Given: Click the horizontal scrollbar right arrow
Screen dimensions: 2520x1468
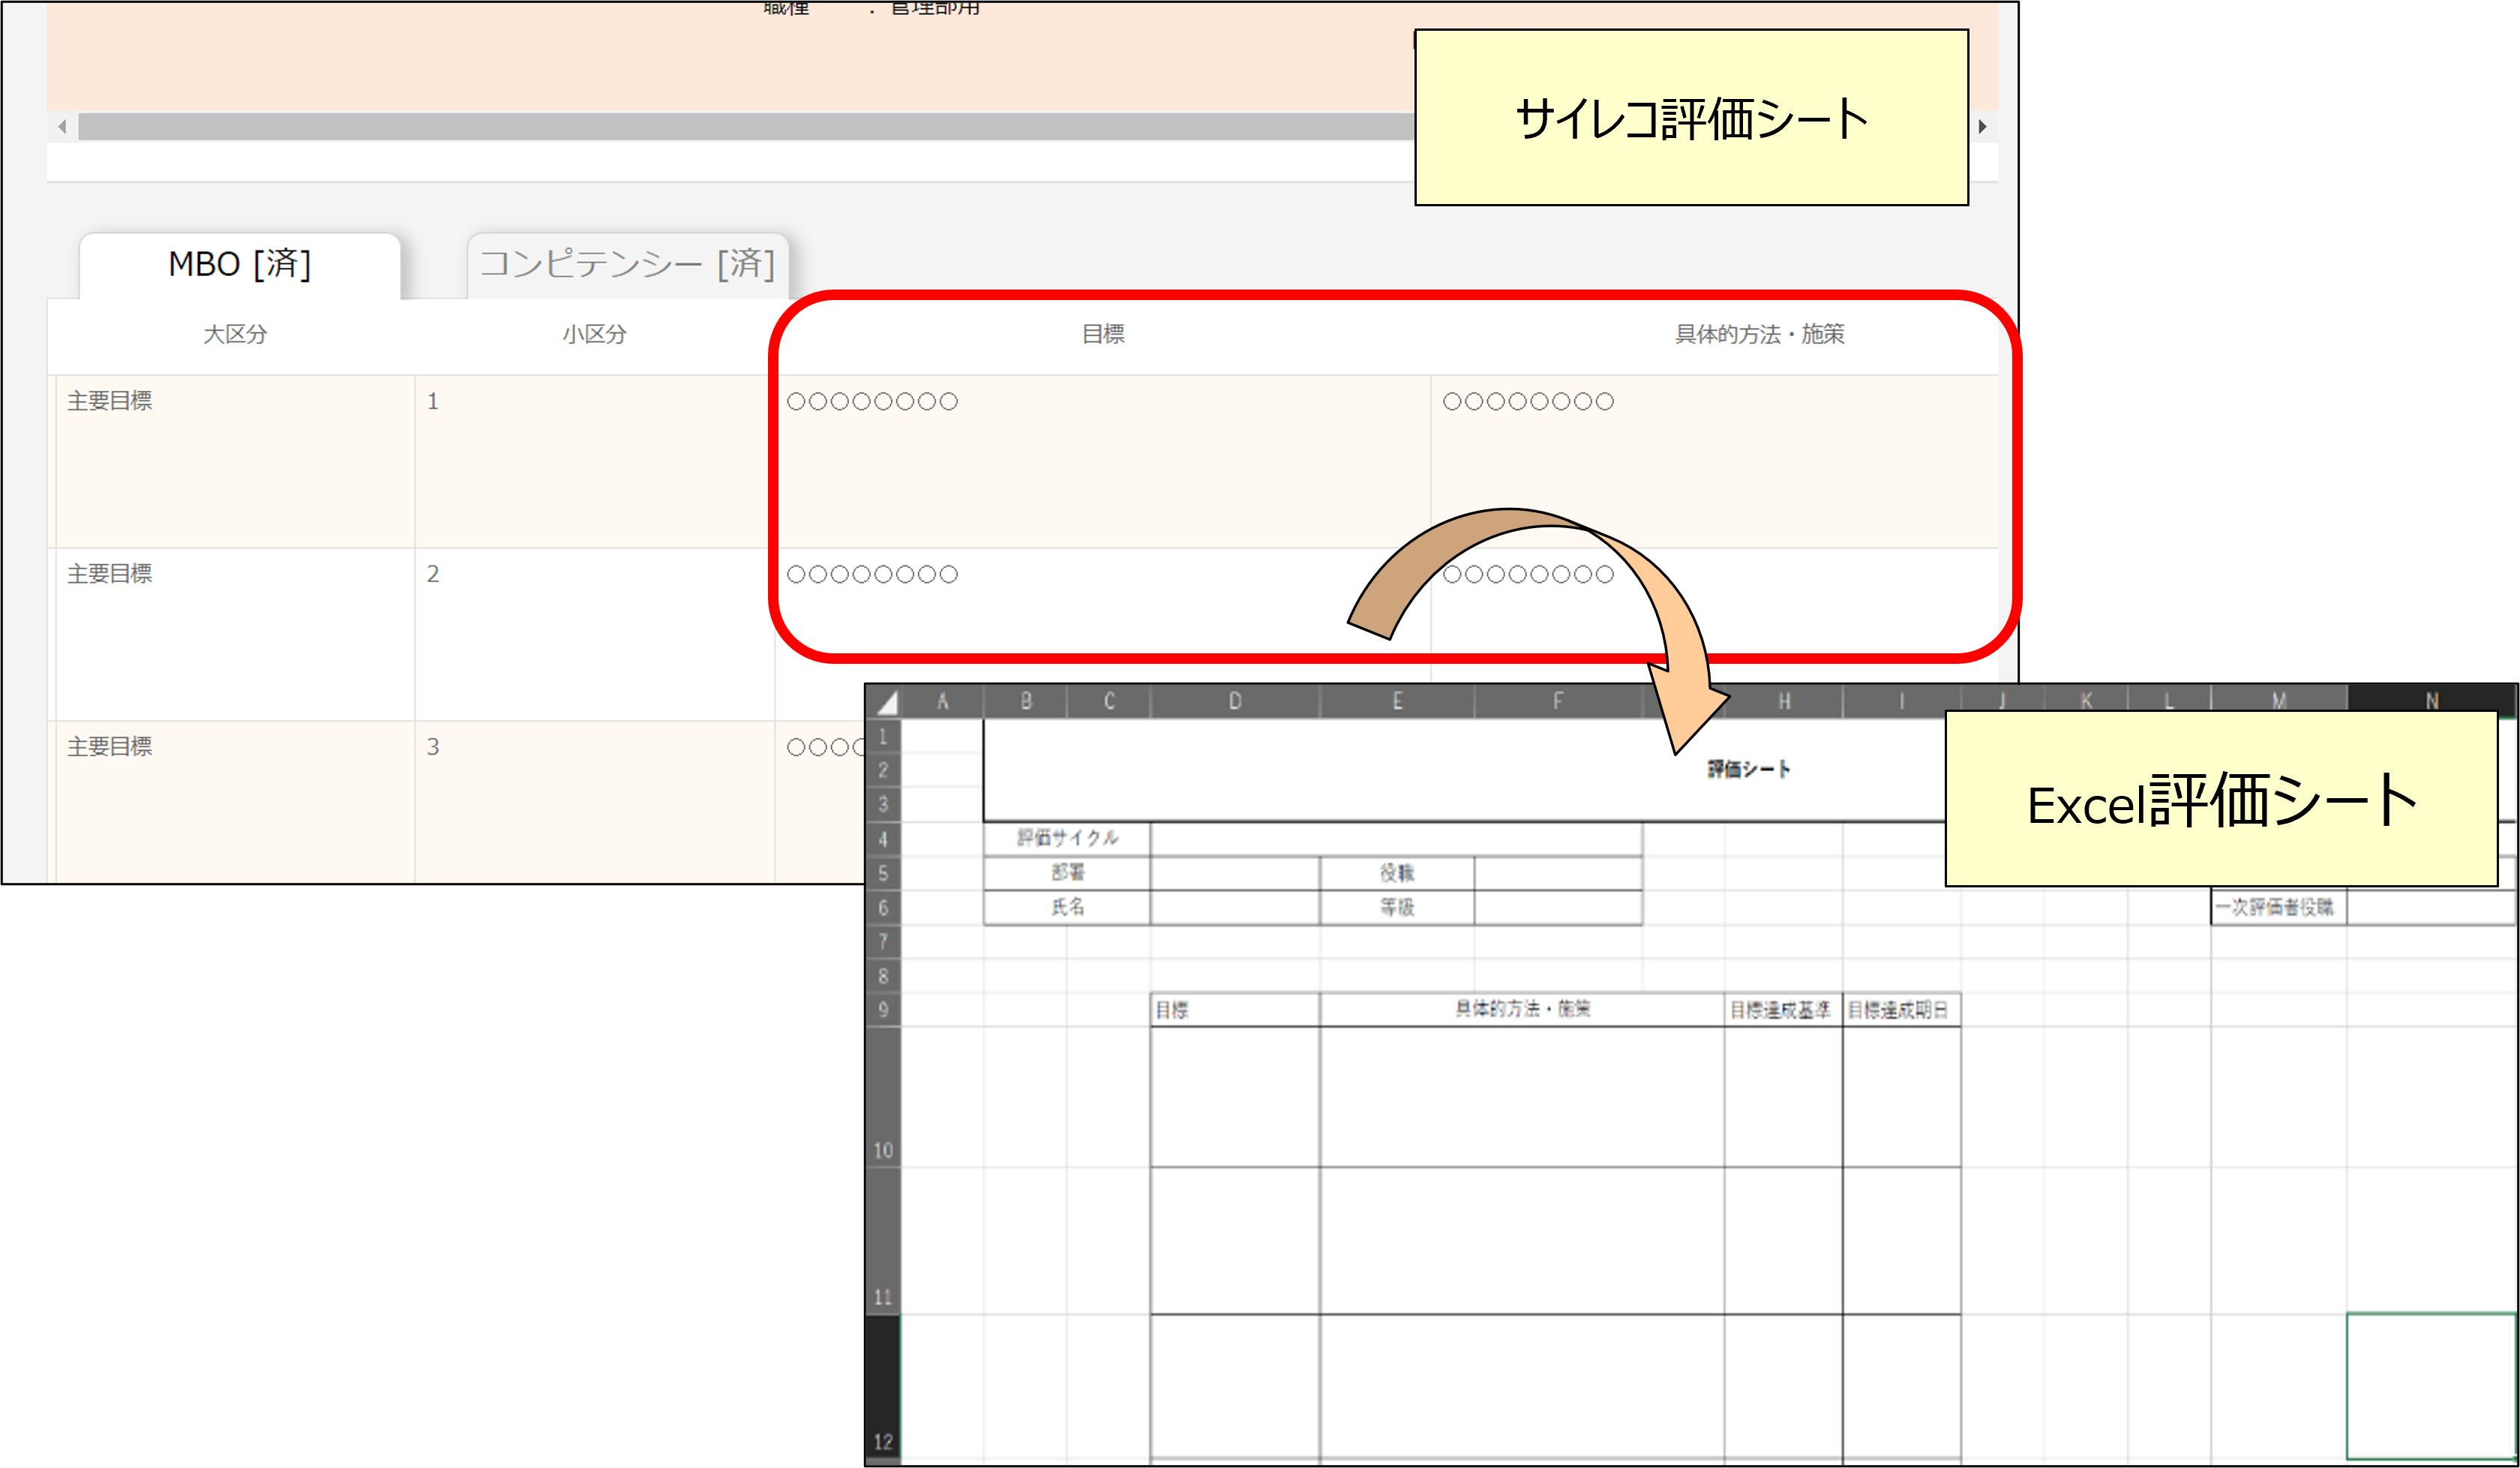Looking at the screenshot, I should [1982, 126].
